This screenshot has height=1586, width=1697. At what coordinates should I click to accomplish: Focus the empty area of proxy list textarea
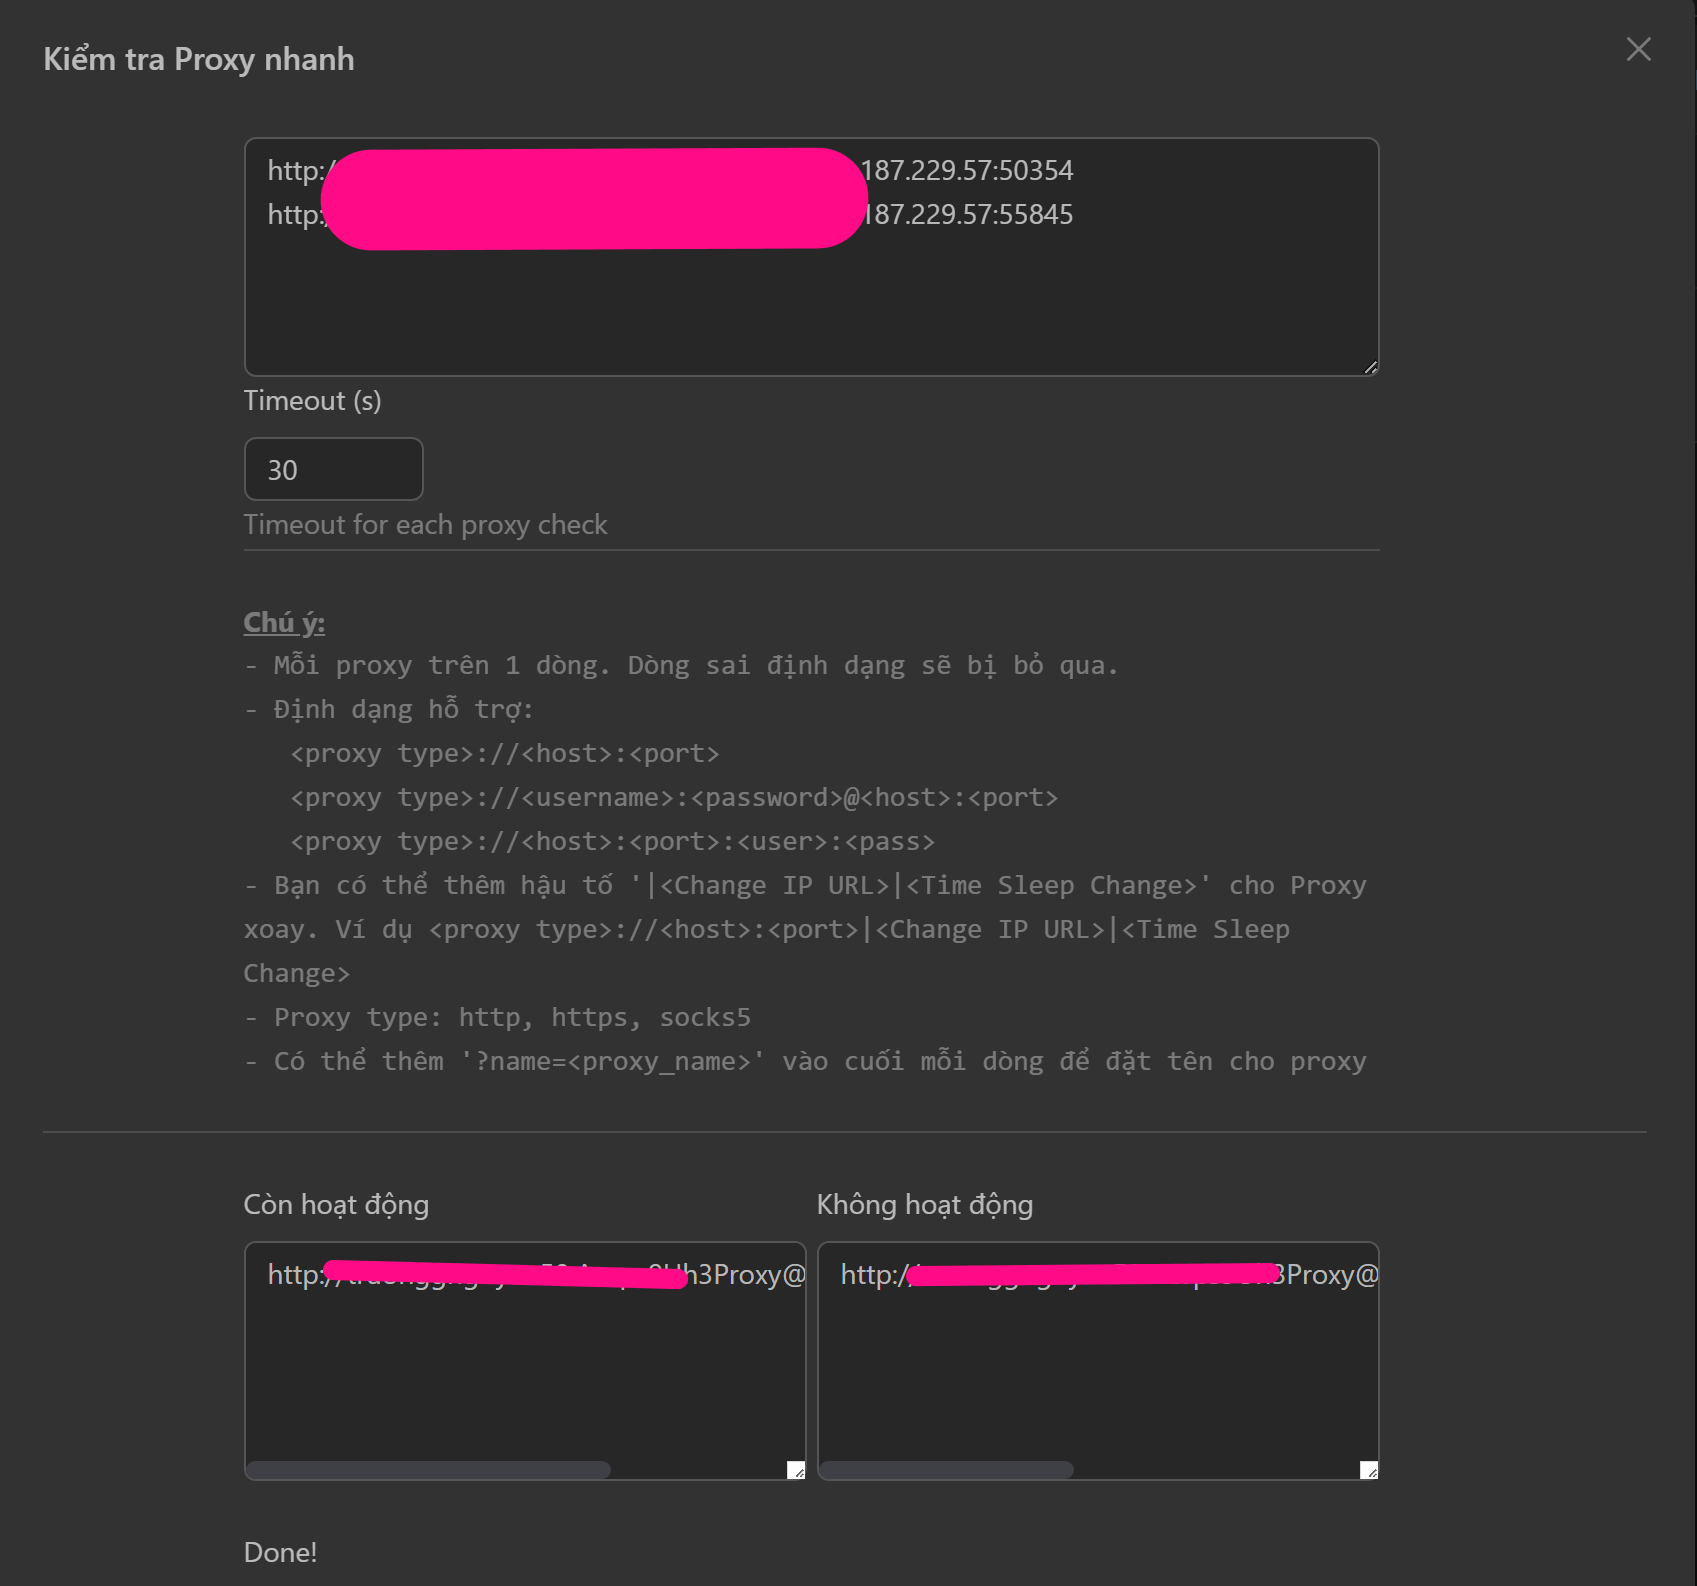(810, 310)
